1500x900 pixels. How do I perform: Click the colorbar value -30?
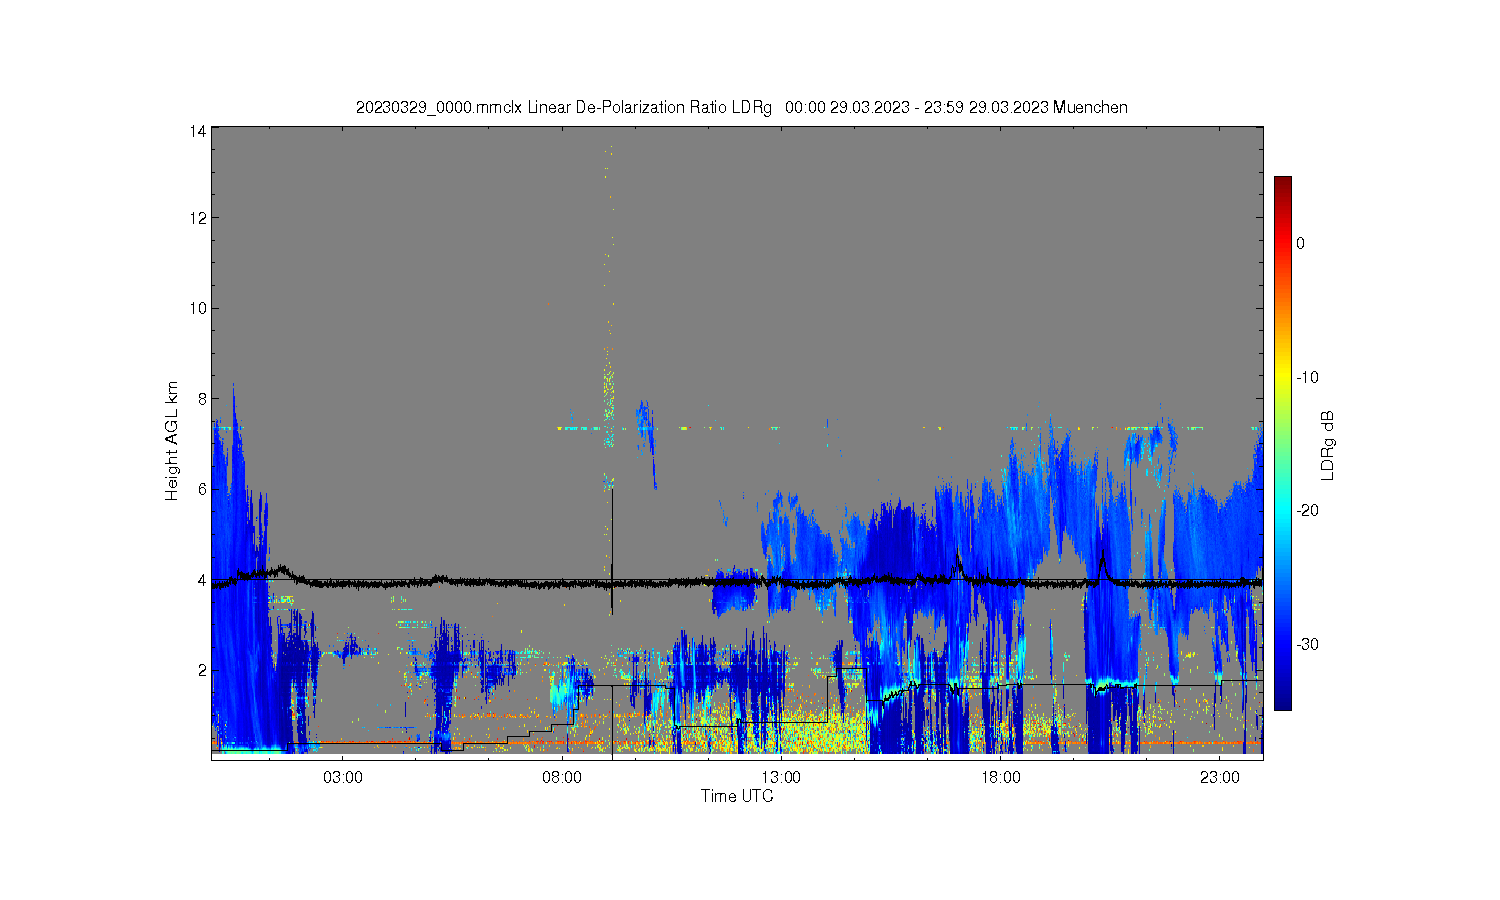pyautogui.click(x=1307, y=644)
